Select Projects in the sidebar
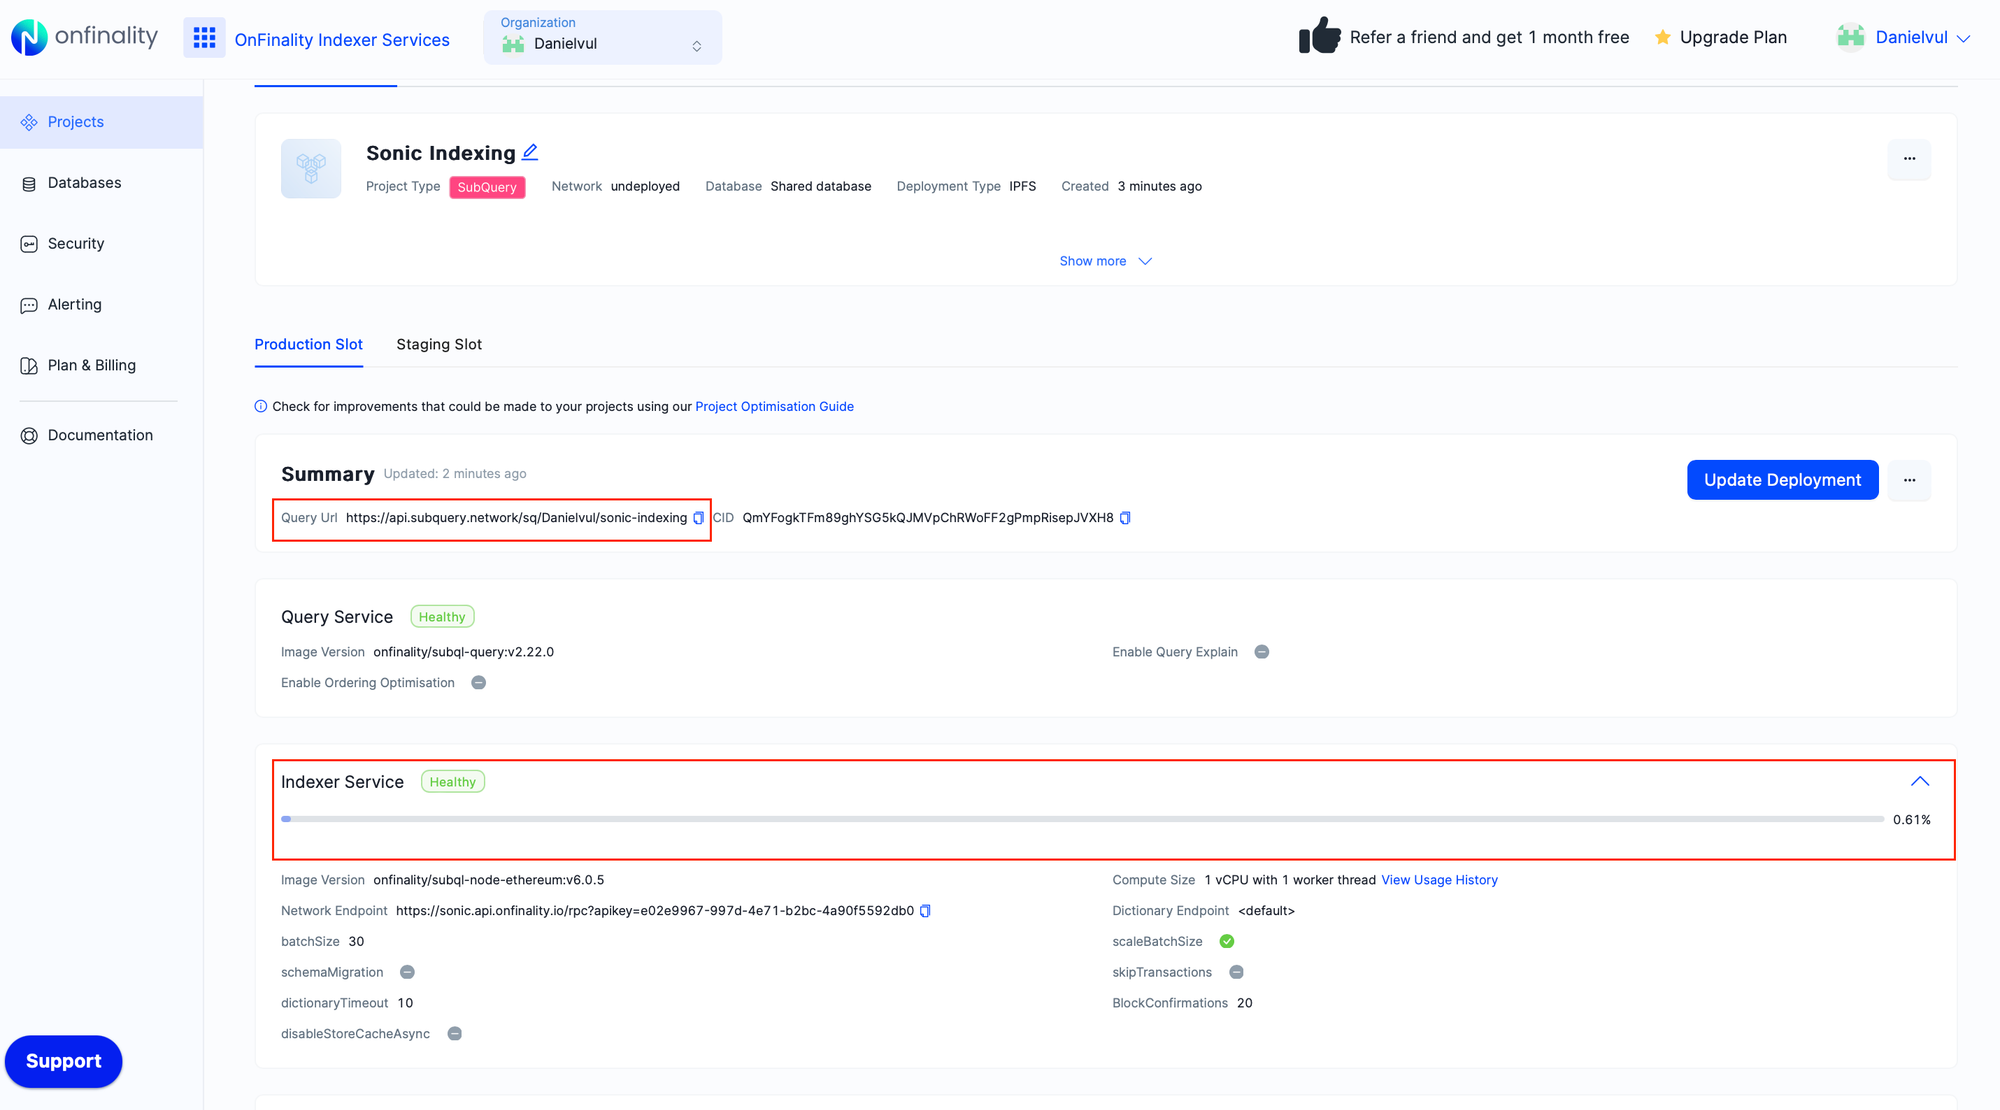The image size is (2000, 1110). (75, 121)
